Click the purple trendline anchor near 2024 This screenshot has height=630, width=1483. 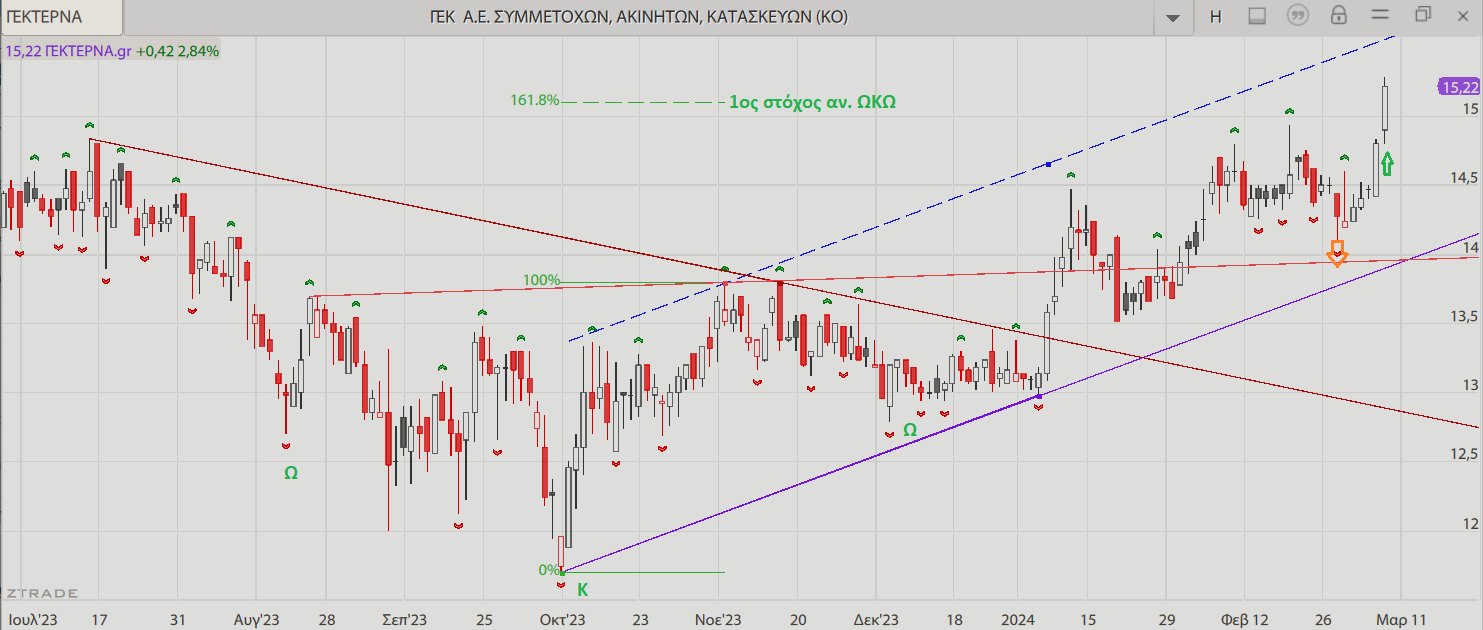(1038, 397)
